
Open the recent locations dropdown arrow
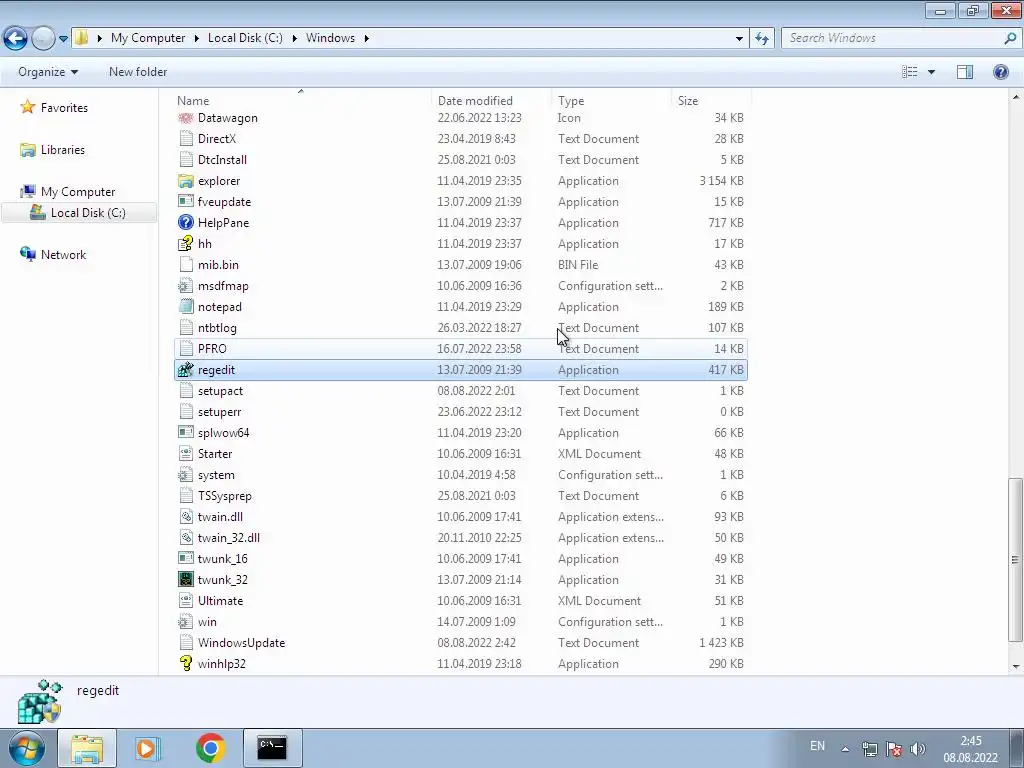tap(63, 39)
